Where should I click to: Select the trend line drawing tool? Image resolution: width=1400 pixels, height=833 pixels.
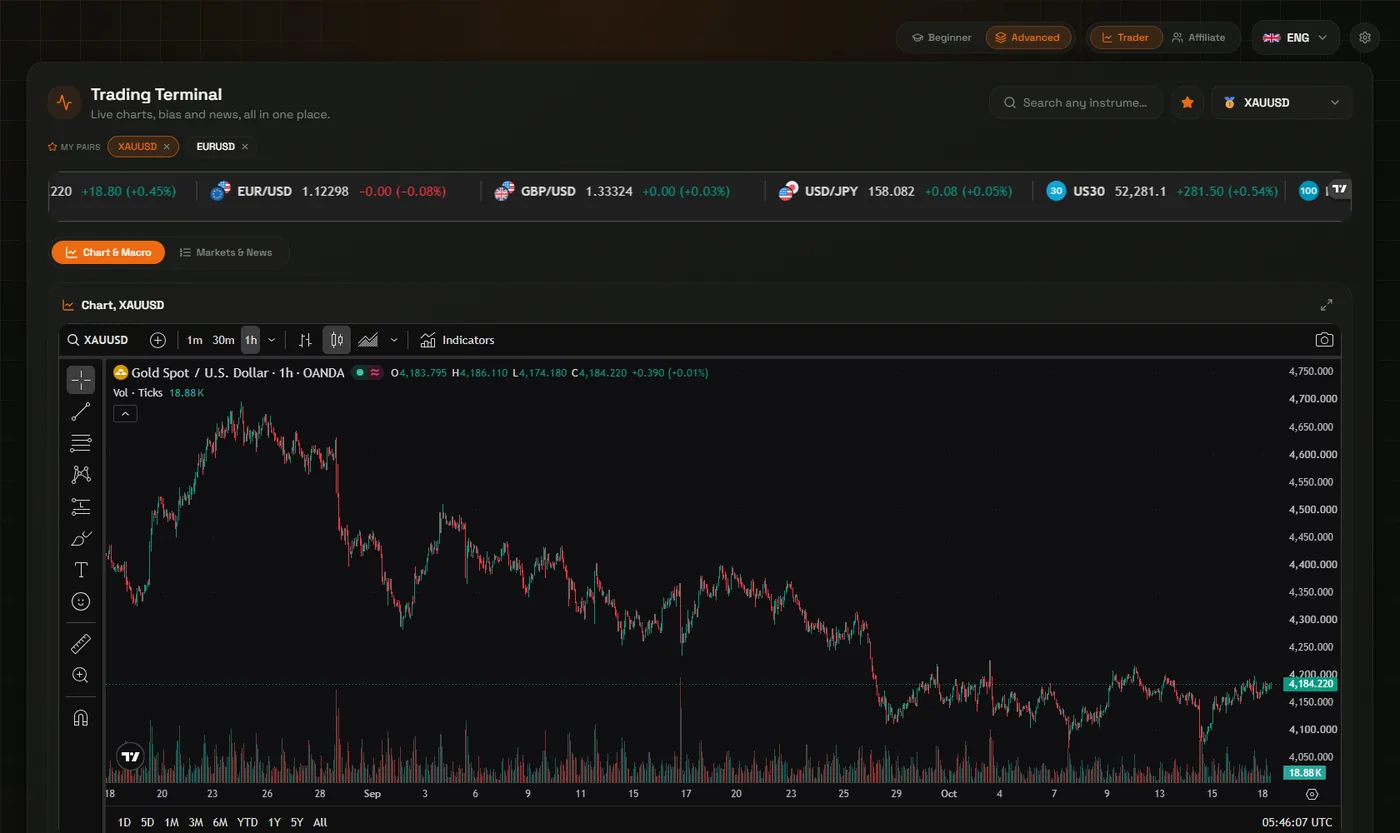click(81, 412)
